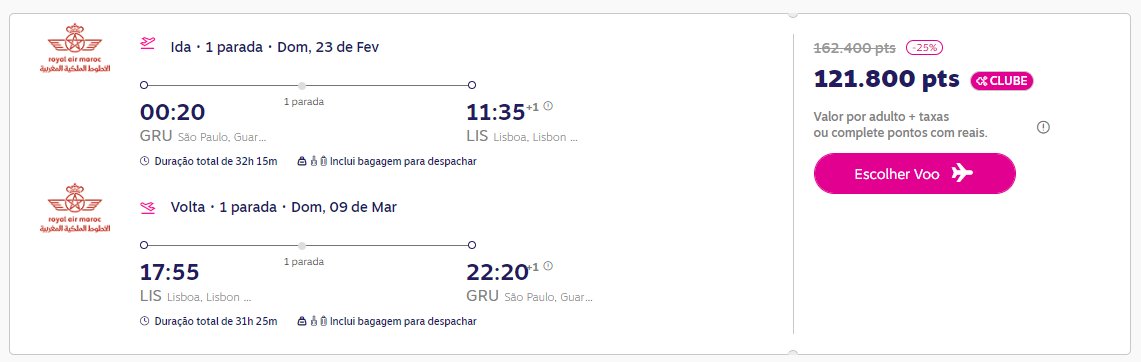Click the outbound 1 parada stop marker
Viewport: 1141px width, 362px height.
(302, 85)
